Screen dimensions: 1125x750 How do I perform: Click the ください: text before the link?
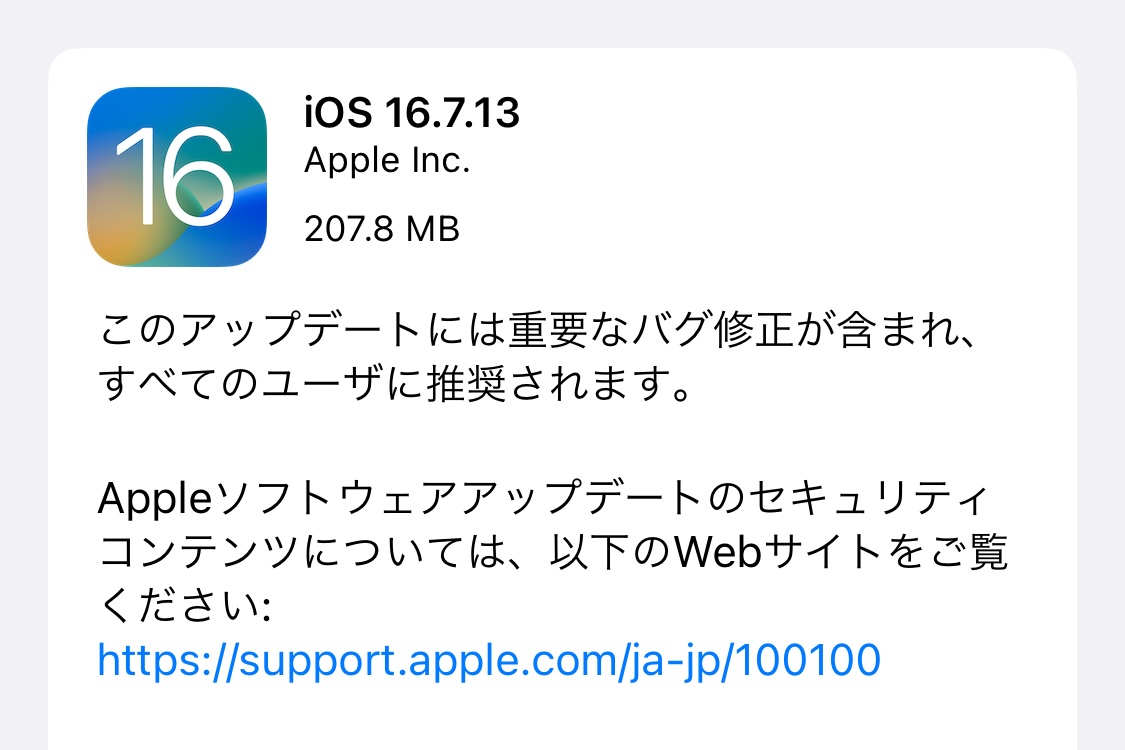click(184, 606)
